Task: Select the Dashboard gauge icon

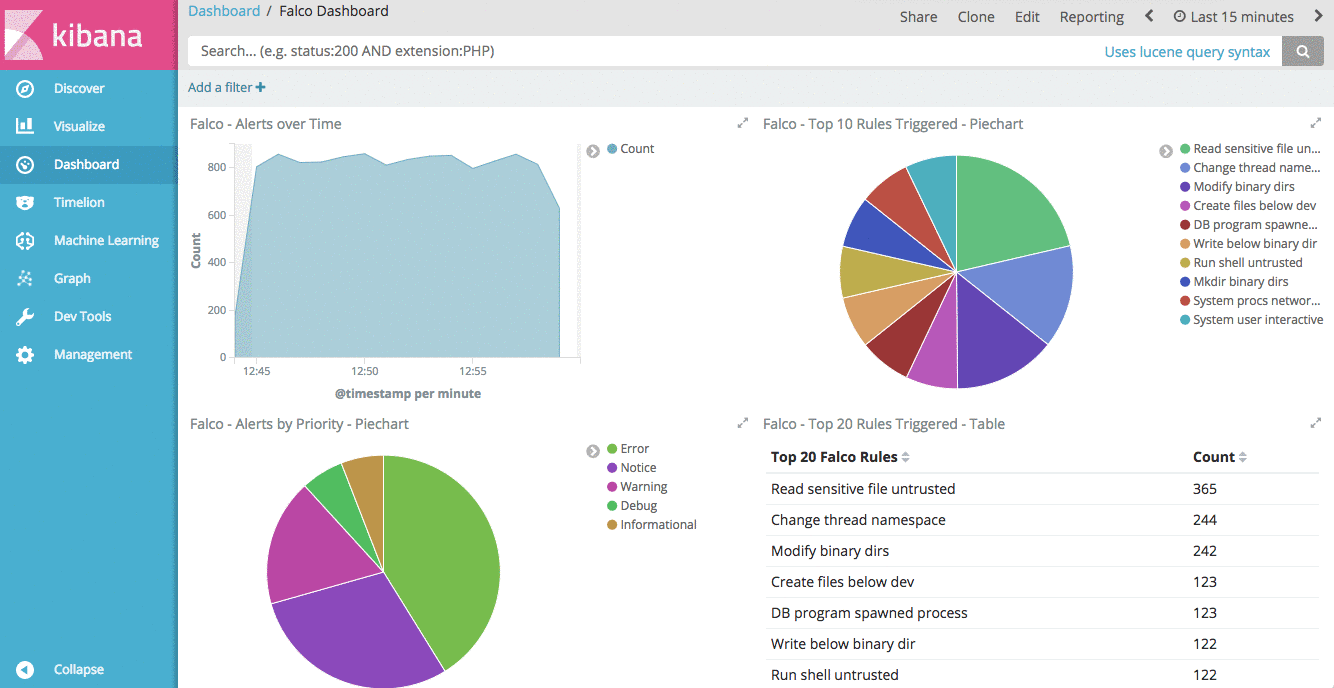Action: pyautogui.click(x=25, y=165)
